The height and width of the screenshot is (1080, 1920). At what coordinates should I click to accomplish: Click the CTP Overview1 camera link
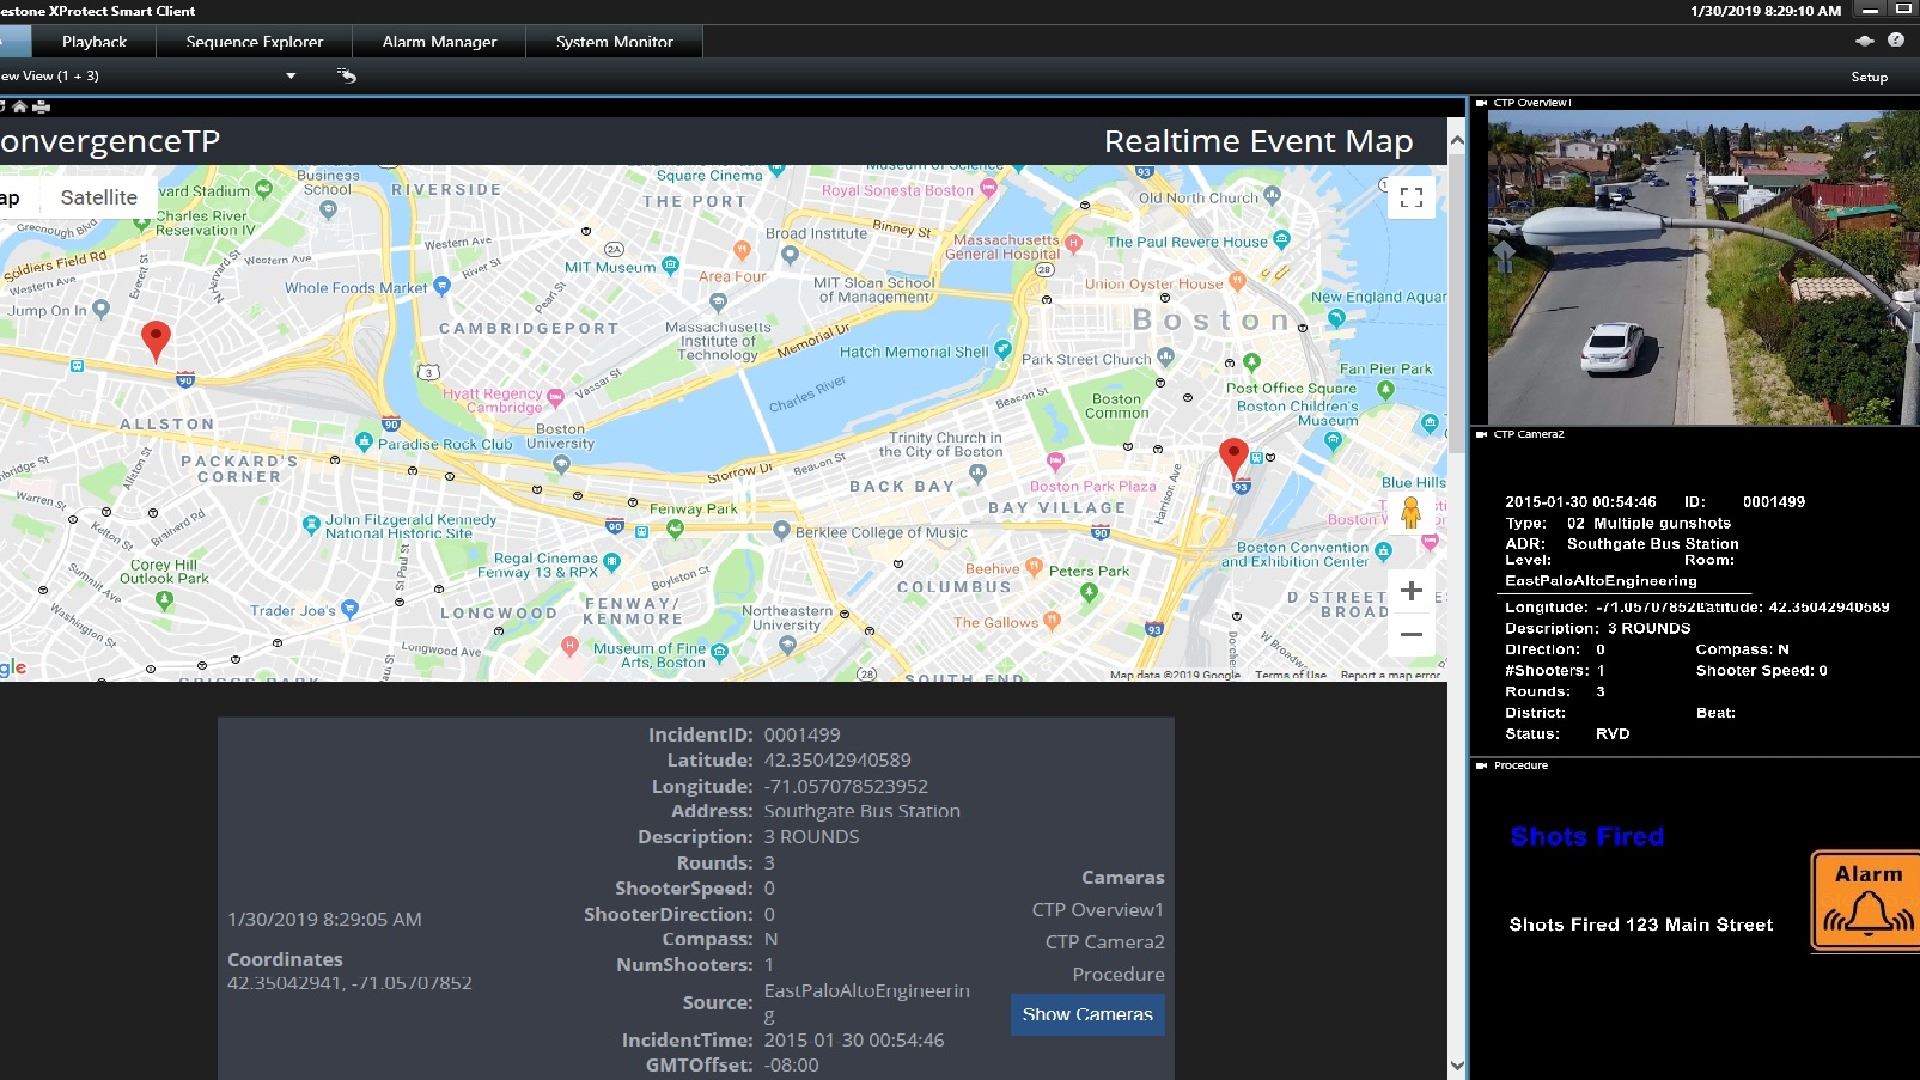(1097, 910)
